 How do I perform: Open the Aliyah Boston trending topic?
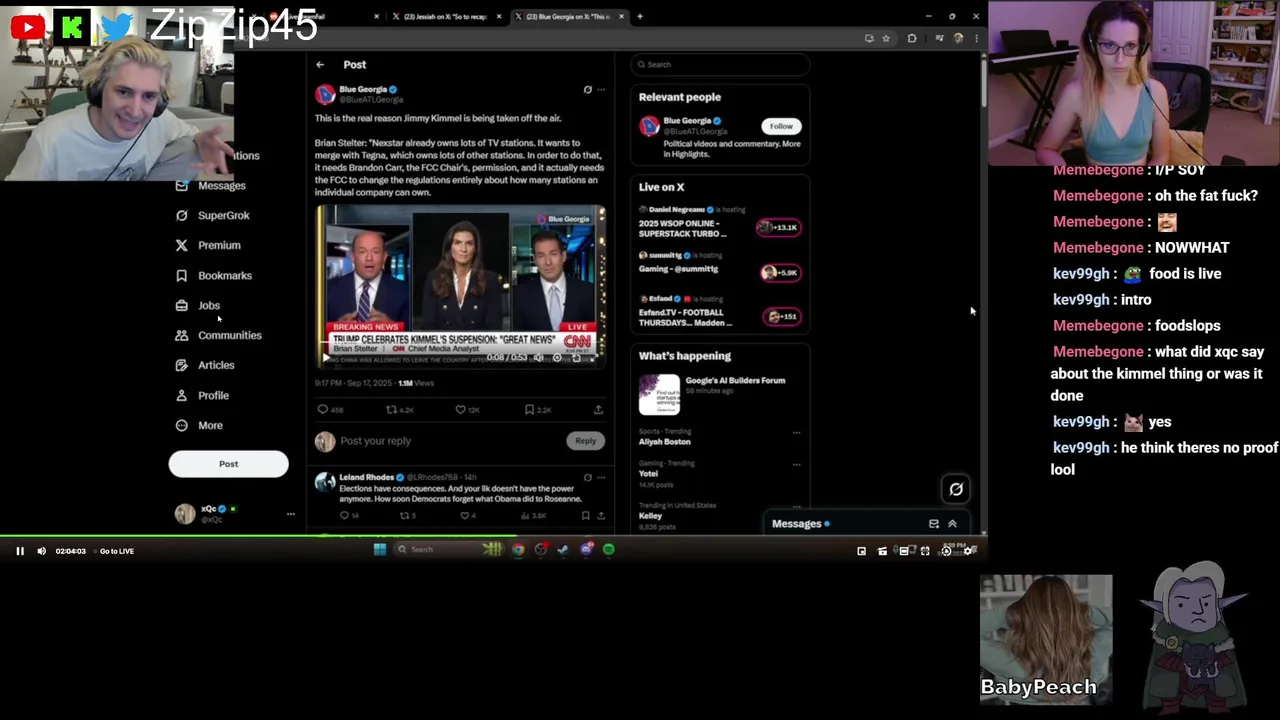click(665, 442)
